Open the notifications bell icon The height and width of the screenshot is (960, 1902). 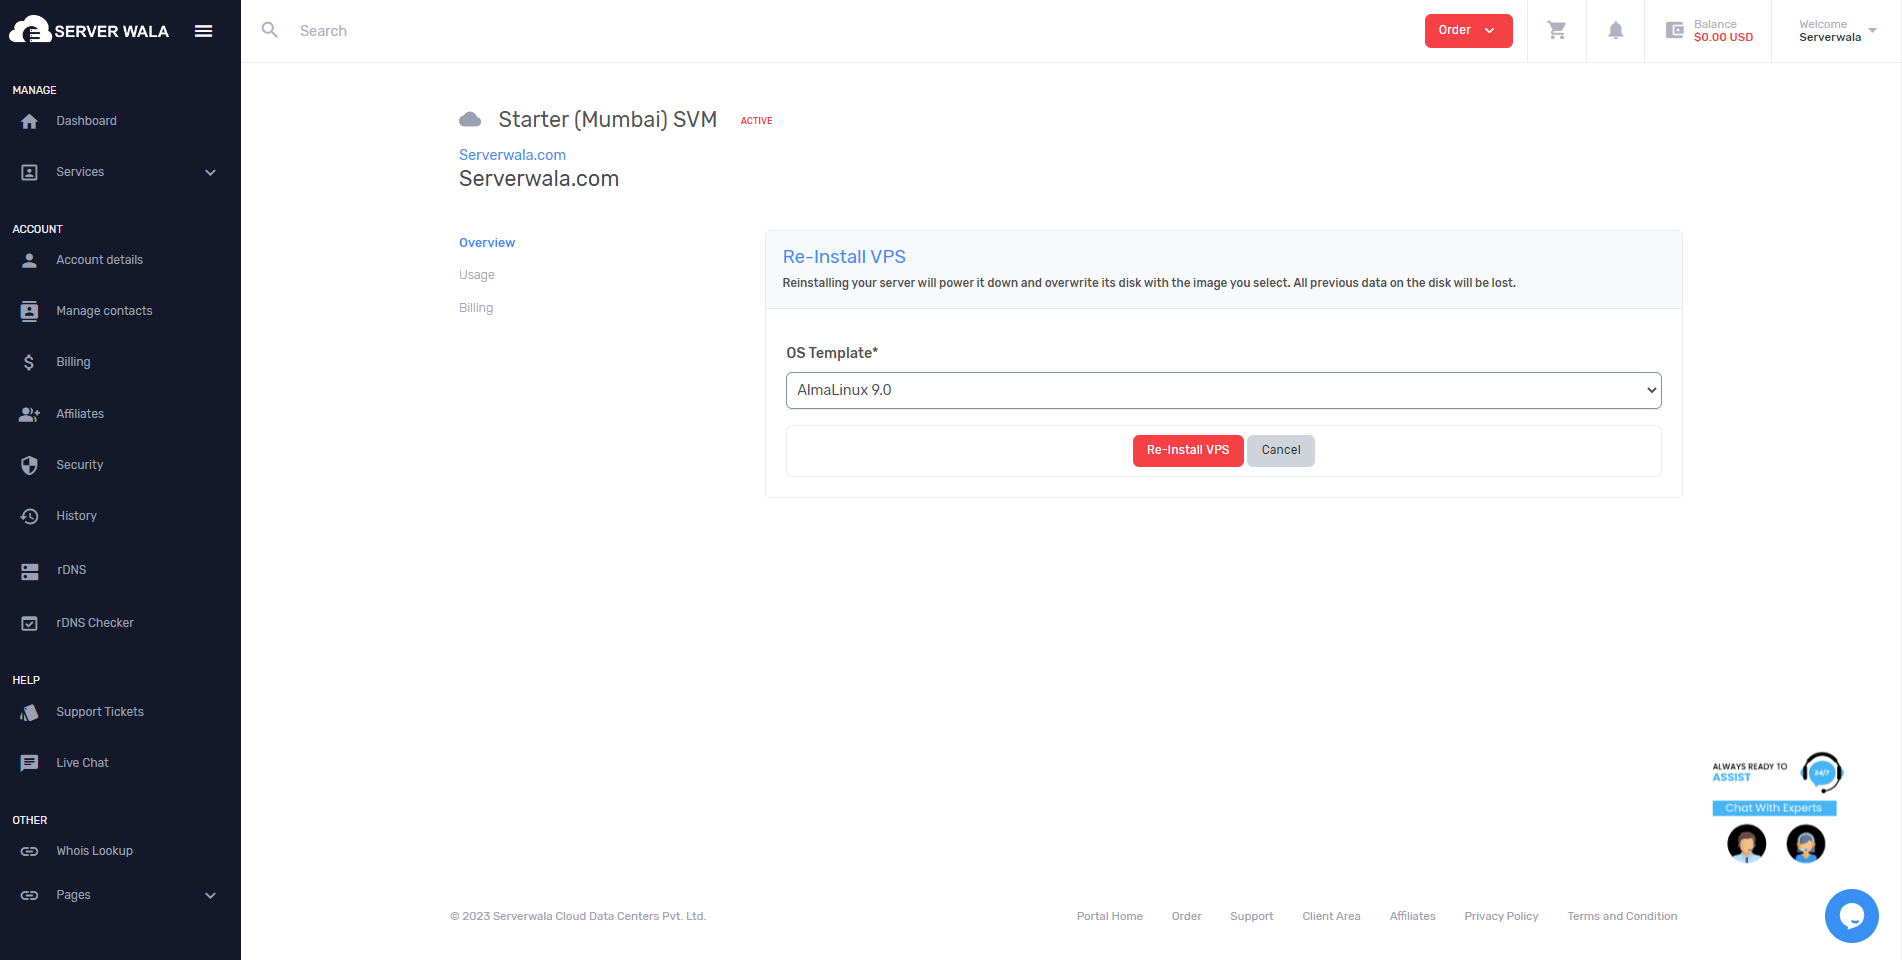1616,30
